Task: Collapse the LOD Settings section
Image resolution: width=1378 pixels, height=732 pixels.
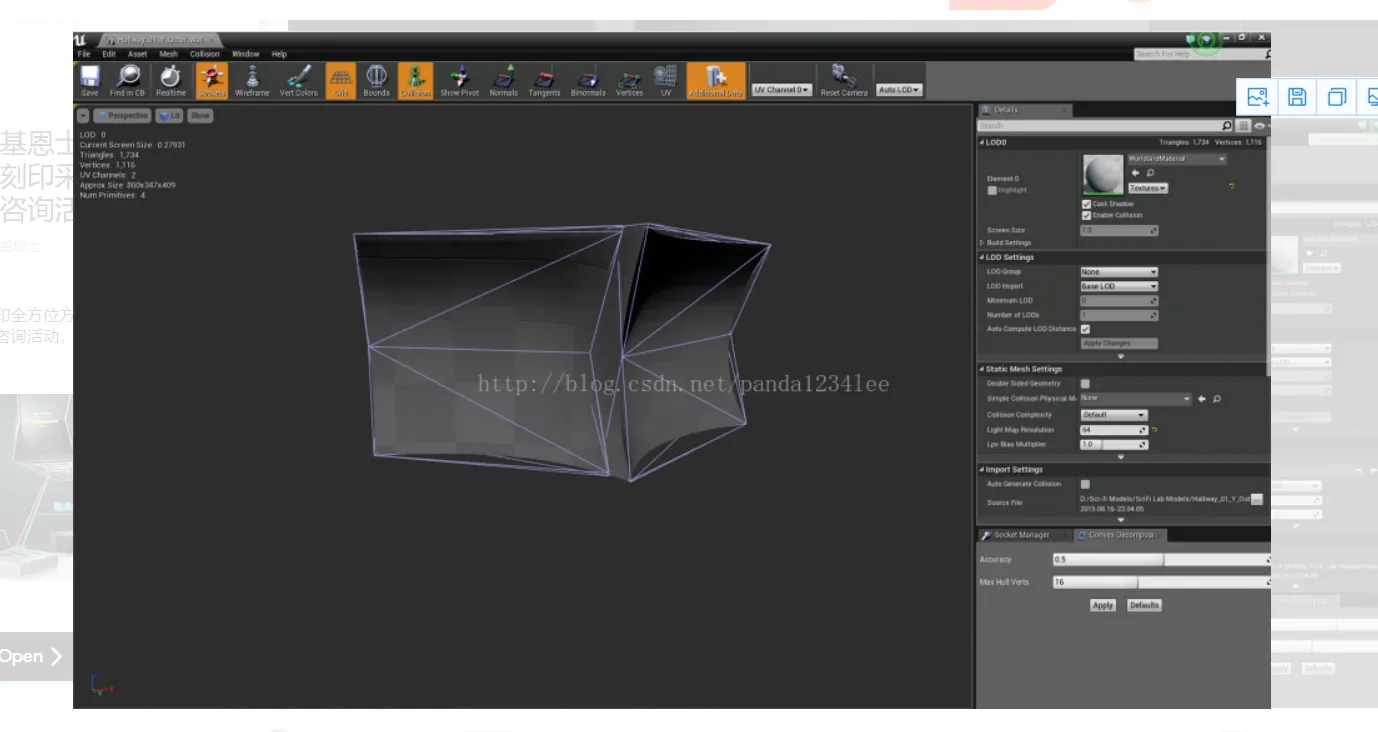Action: point(981,257)
